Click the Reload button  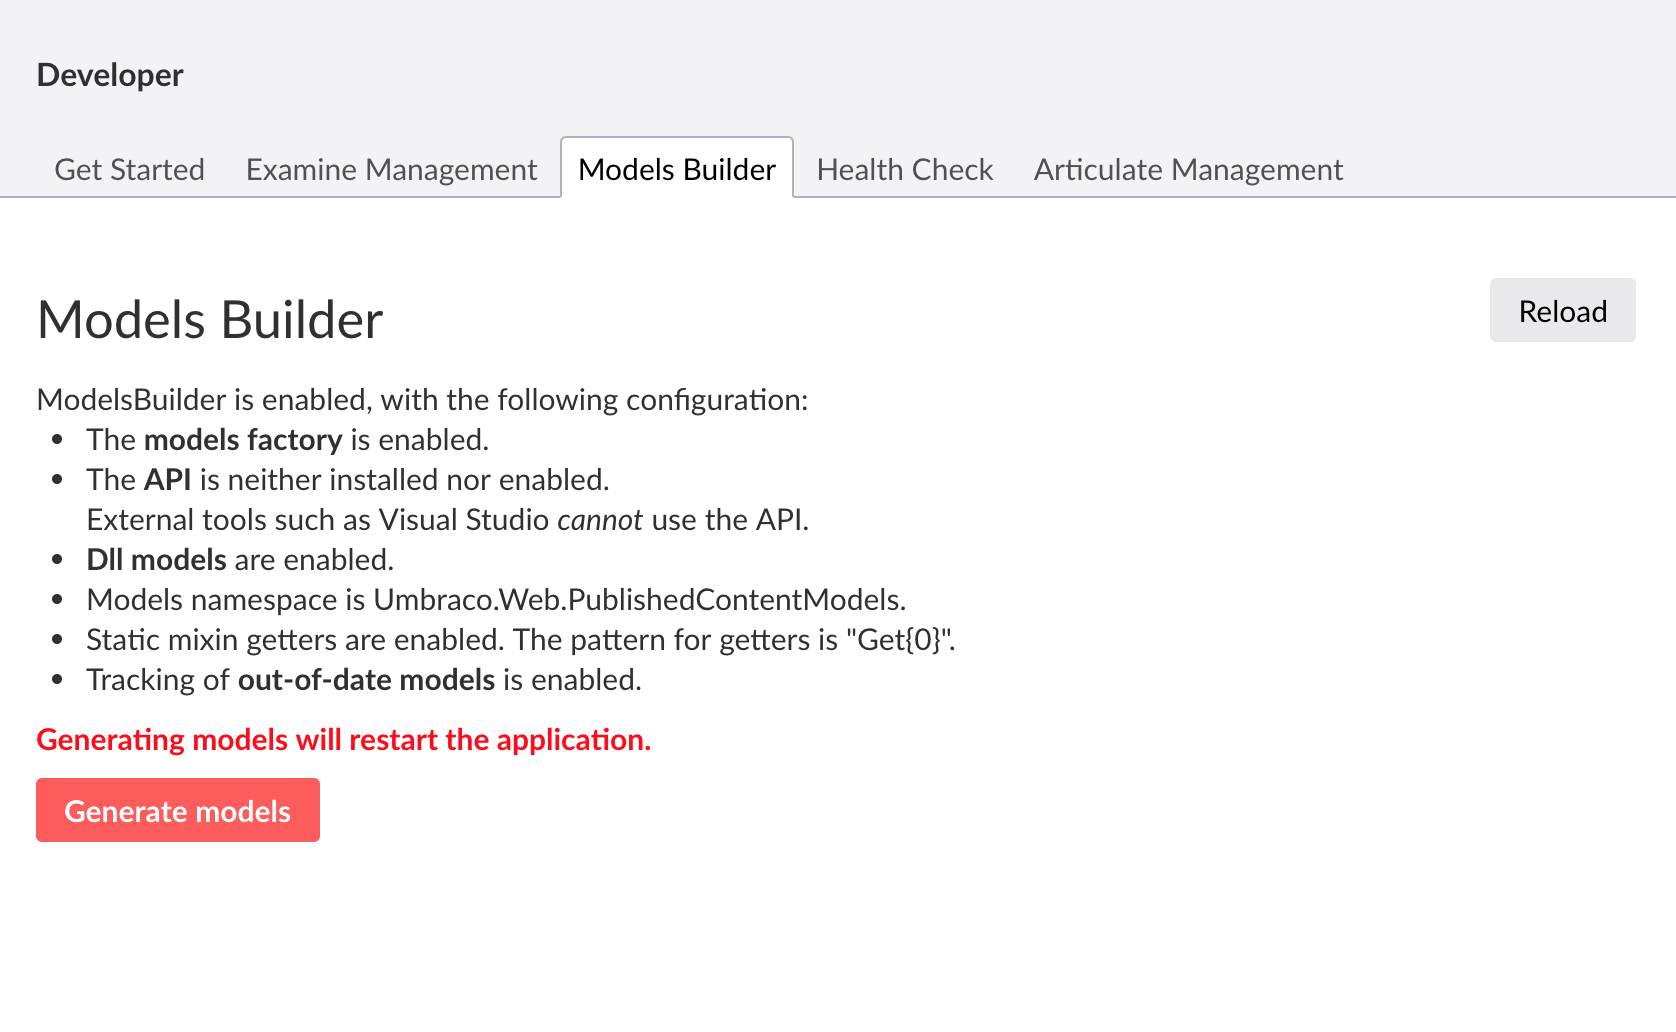click(1562, 311)
